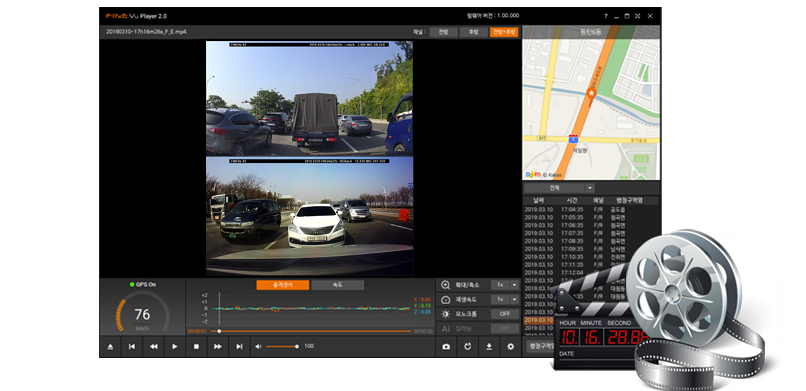Stop the video playback
Viewport: 806px width, 391px height.
point(196,347)
